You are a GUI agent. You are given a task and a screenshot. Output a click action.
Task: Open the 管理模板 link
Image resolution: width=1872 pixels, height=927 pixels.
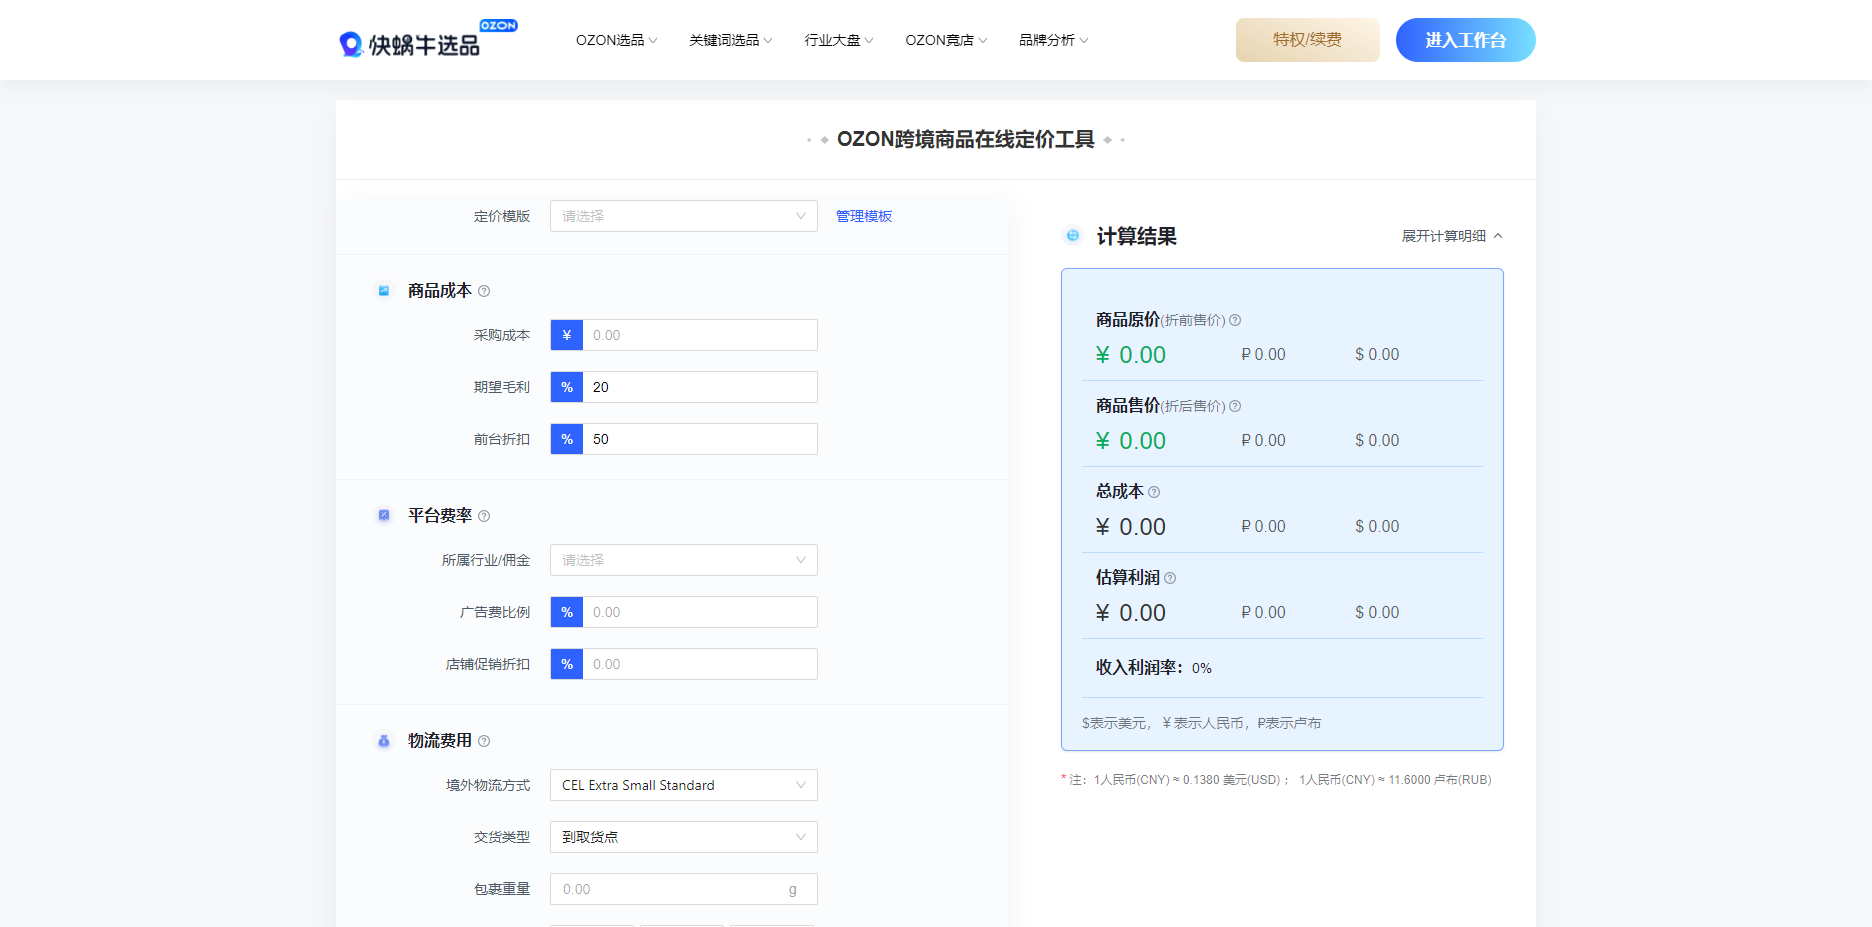pos(864,216)
